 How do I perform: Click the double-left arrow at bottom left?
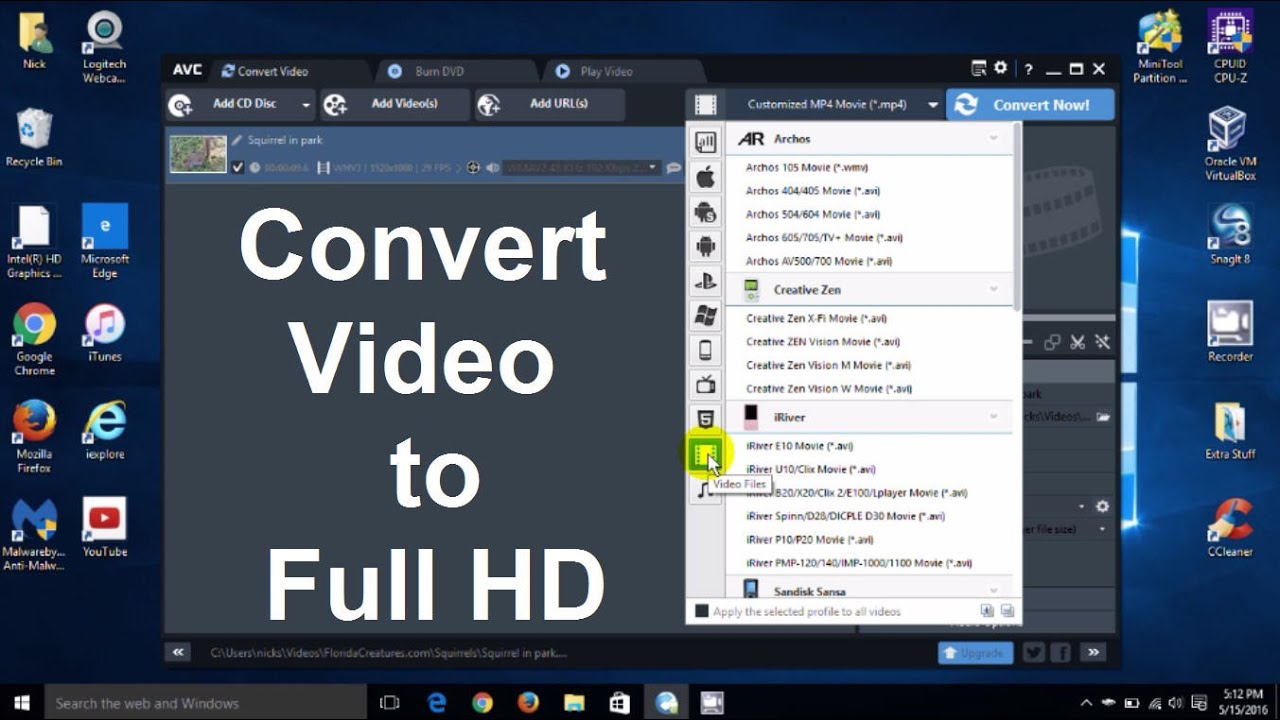(x=178, y=652)
